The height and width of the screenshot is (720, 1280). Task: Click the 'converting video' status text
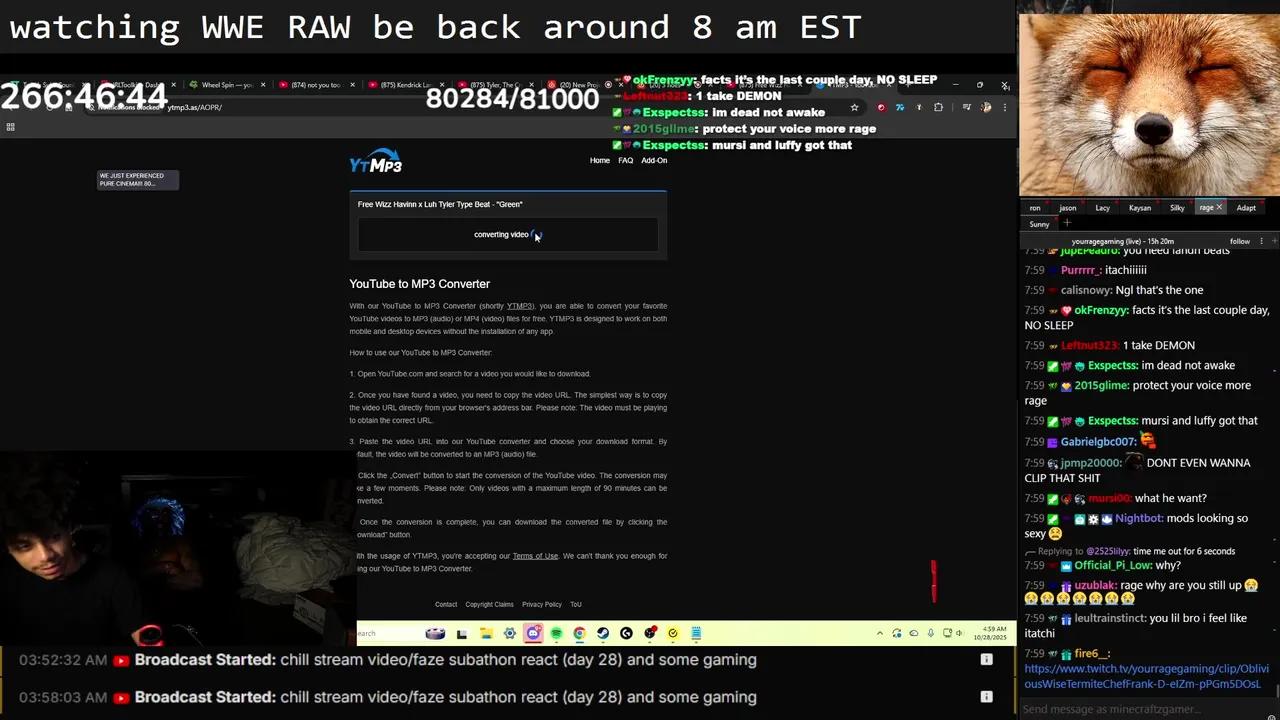point(501,235)
